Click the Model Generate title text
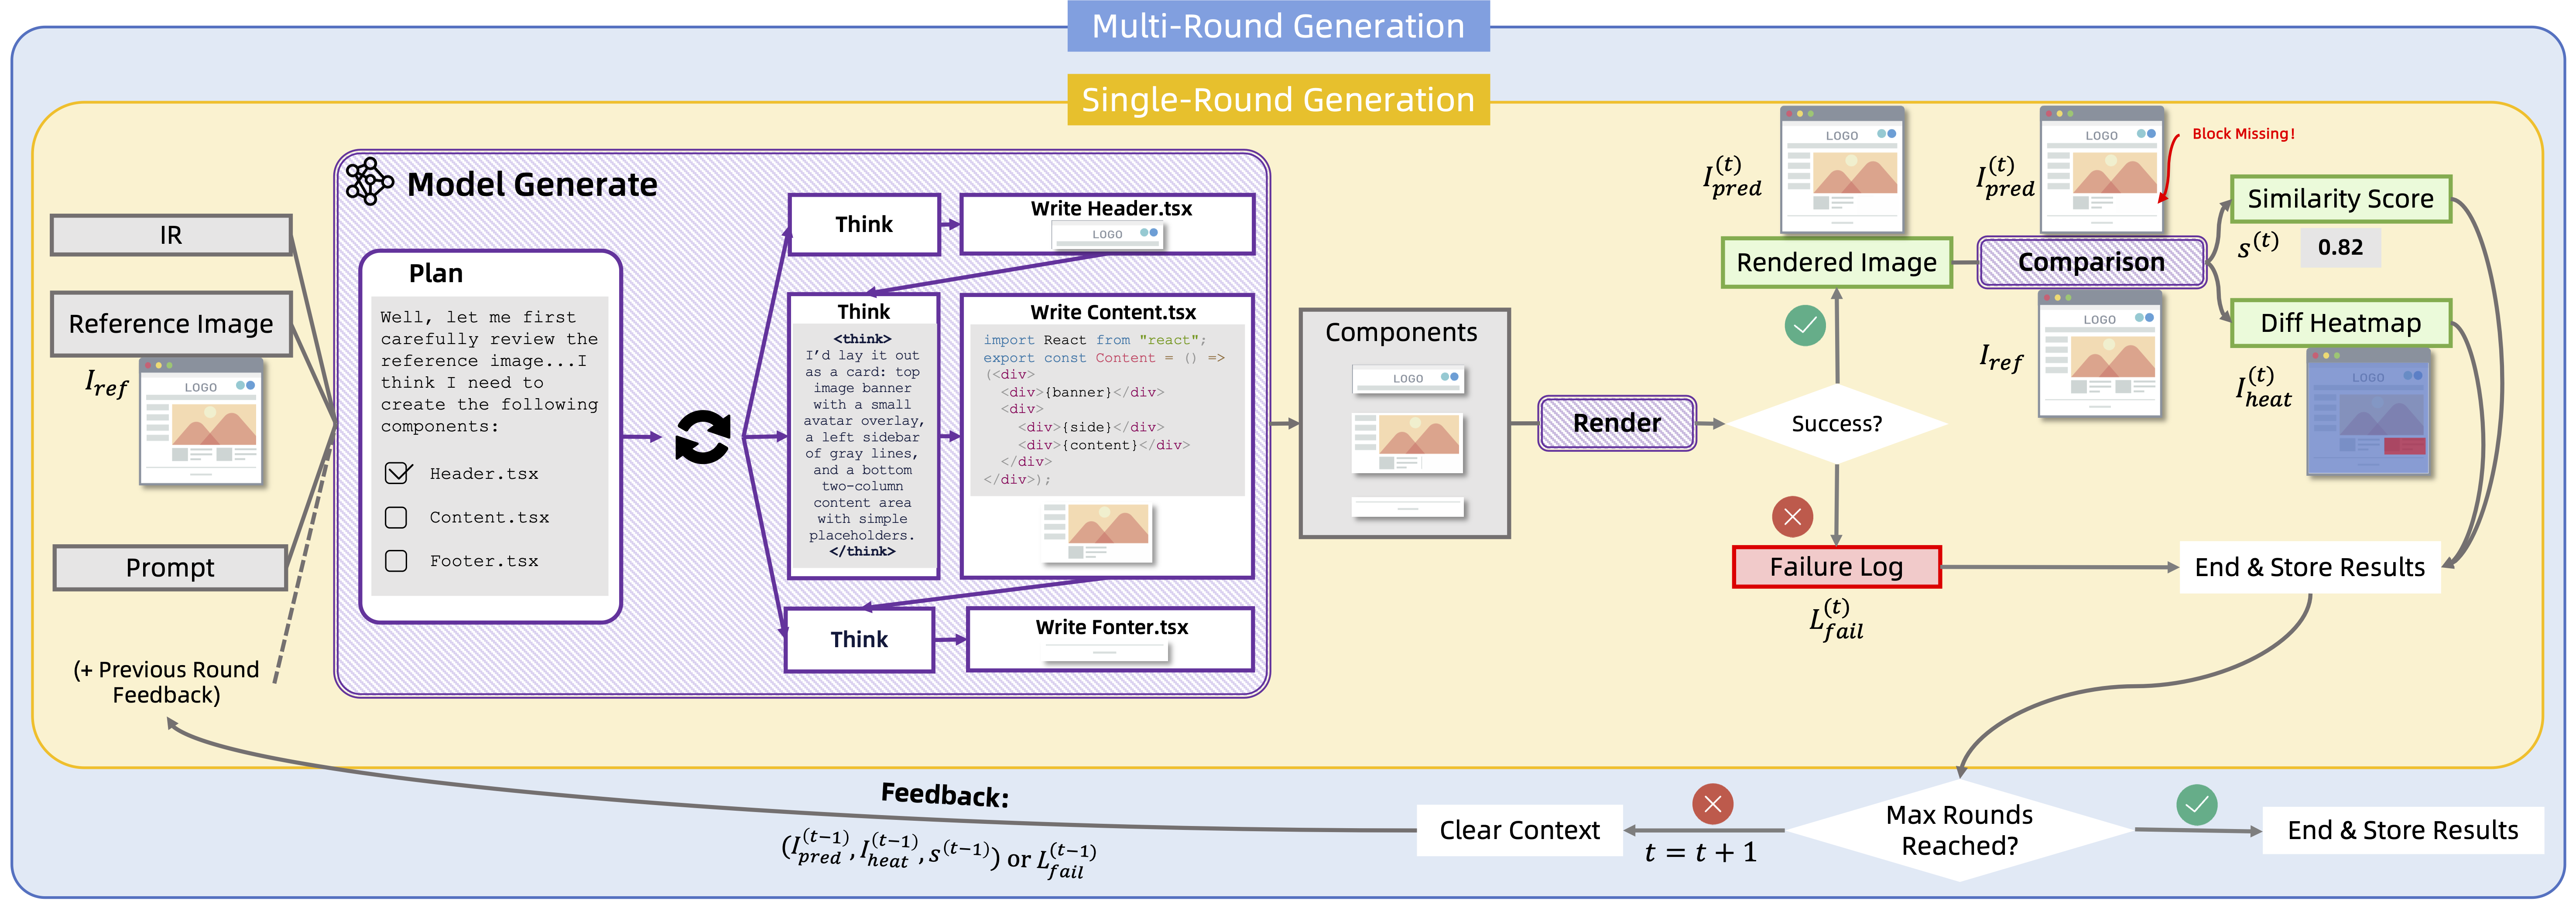 (532, 184)
